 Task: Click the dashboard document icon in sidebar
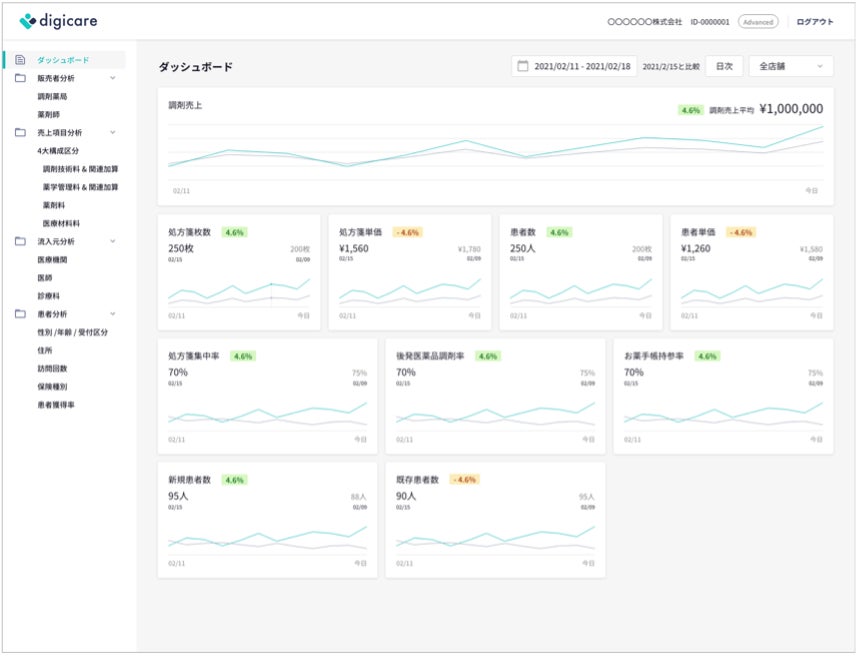tap(20, 60)
